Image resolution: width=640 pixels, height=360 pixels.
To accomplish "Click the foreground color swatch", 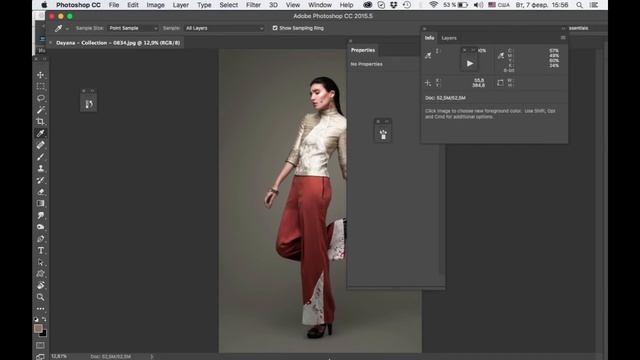I will [38, 329].
